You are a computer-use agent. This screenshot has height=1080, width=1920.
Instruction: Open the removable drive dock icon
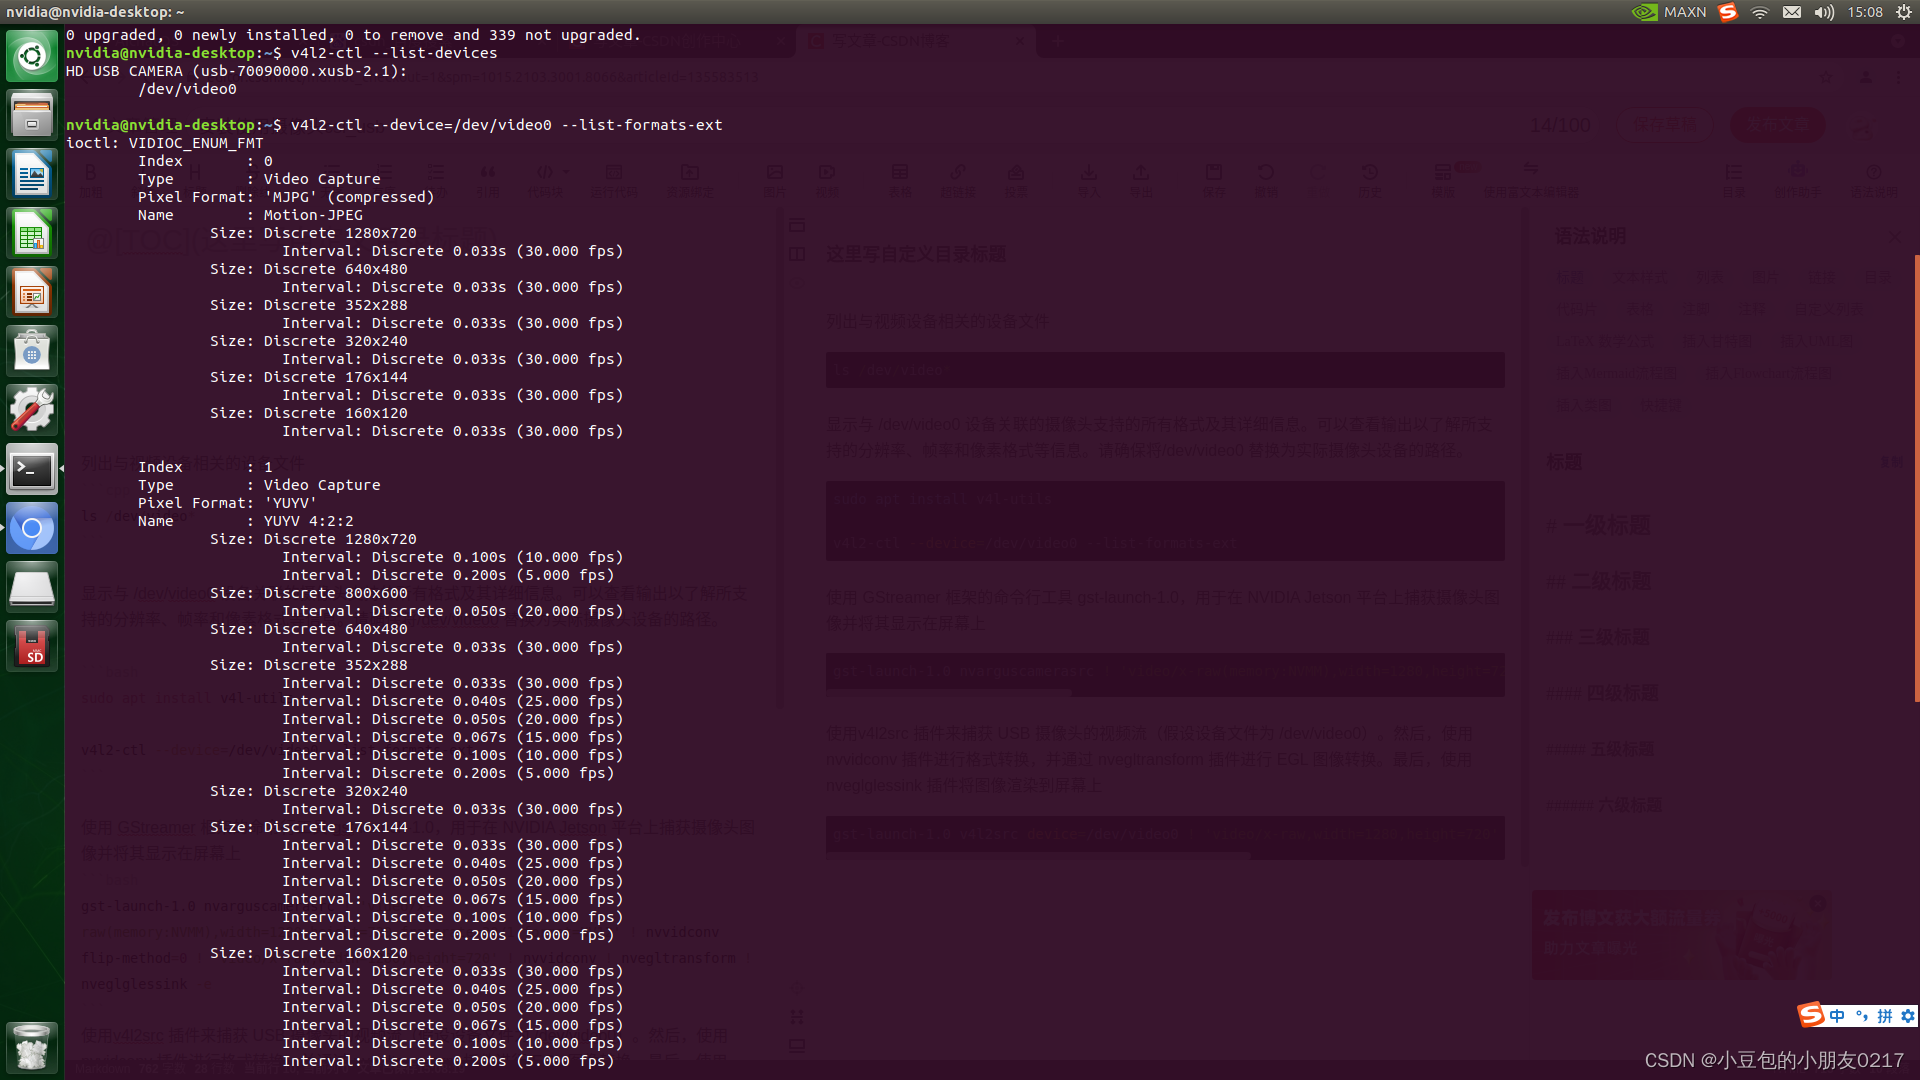pos(32,587)
